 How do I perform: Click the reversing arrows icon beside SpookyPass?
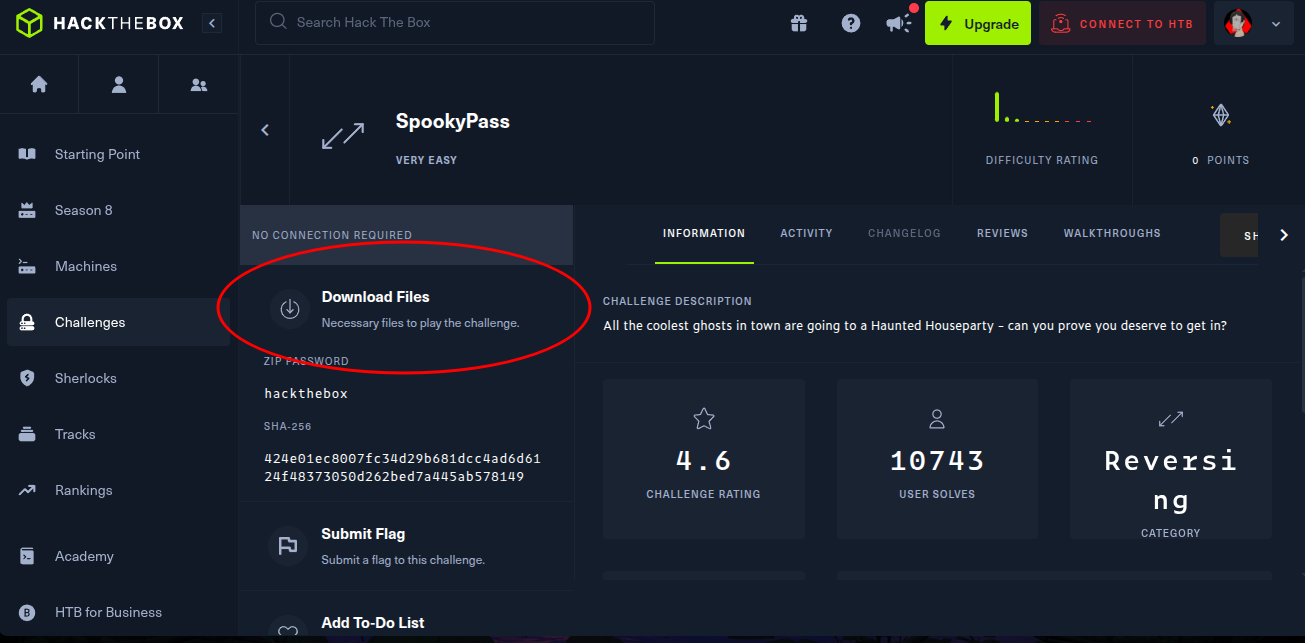pos(343,137)
